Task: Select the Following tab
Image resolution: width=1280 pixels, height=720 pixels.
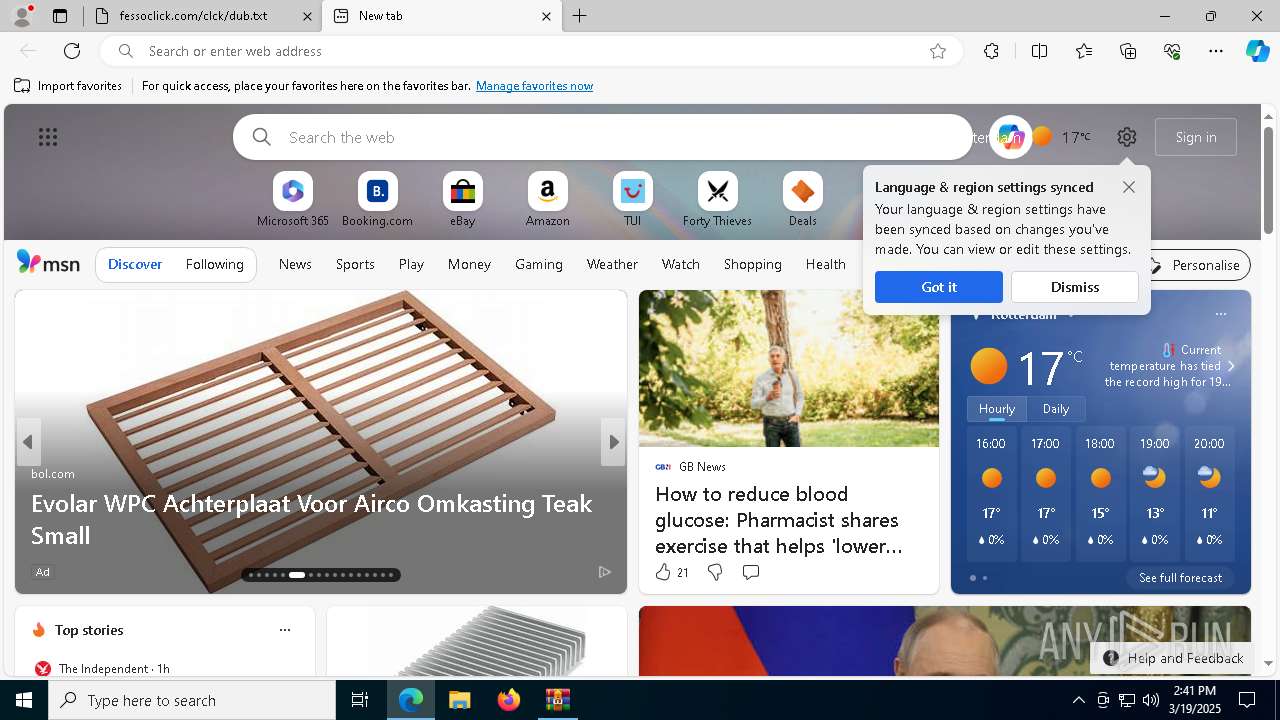Action: pos(214,264)
